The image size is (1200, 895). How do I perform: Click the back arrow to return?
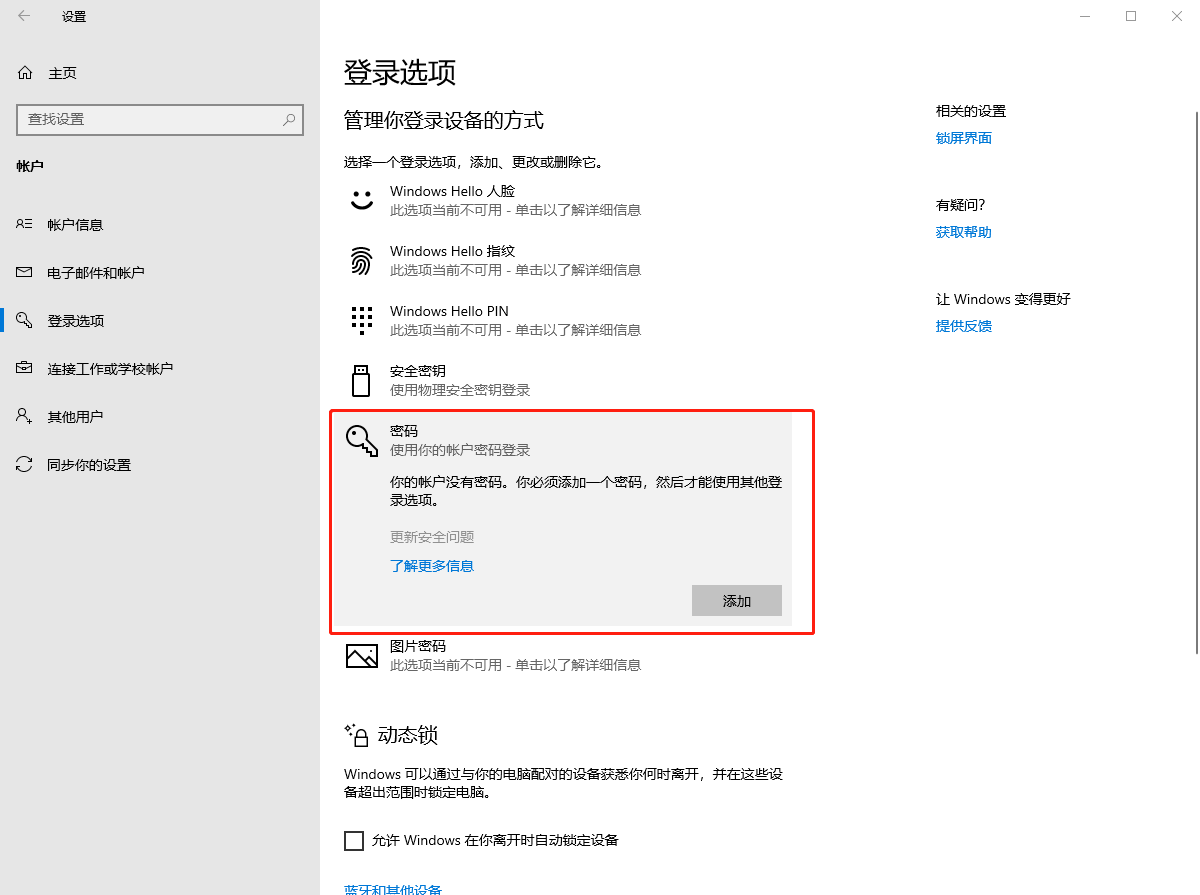(22, 16)
